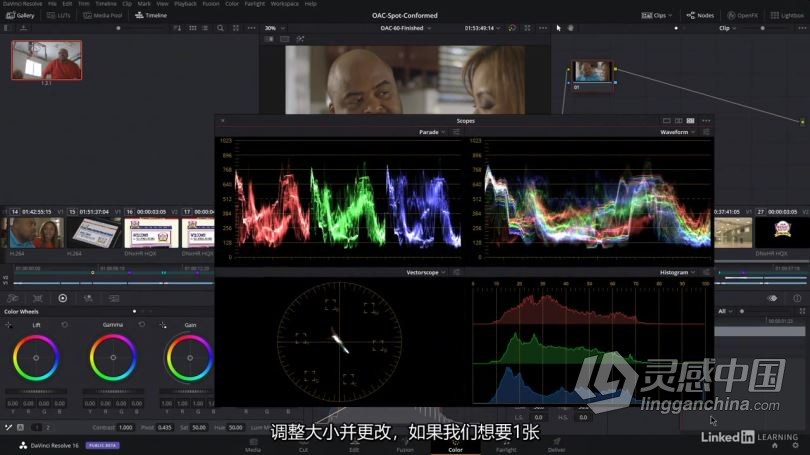
Task: Select the node editor pointer tool
Action: [558, 28]
